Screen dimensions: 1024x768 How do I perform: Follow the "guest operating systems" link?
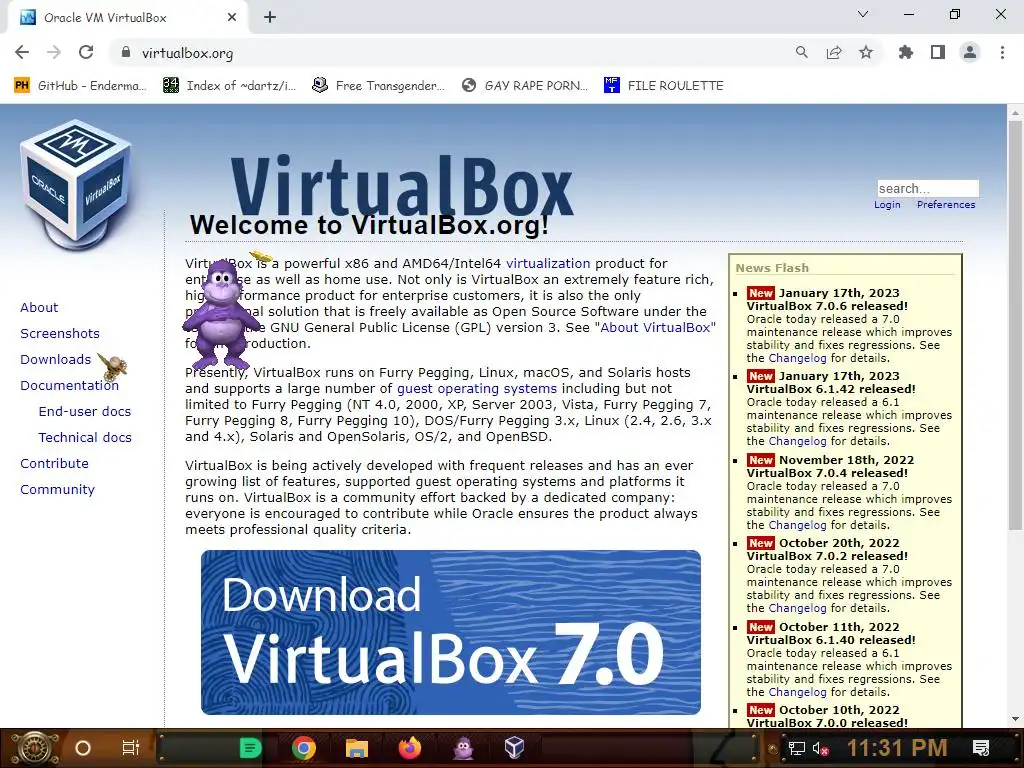click(477, 389)
